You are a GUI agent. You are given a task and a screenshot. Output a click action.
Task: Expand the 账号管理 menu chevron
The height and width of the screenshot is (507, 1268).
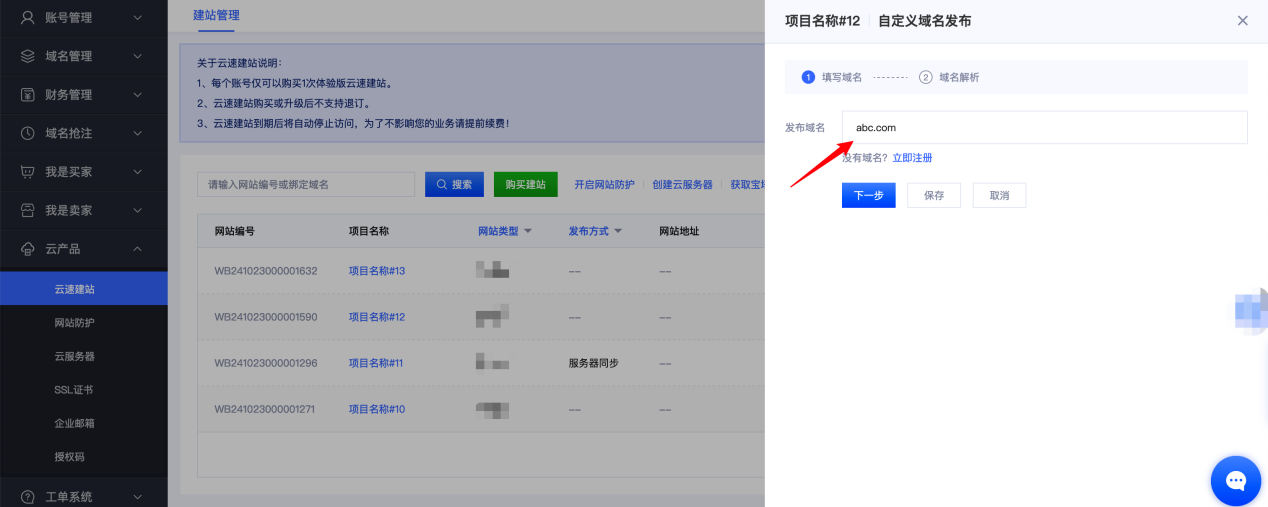coord(137,18)
